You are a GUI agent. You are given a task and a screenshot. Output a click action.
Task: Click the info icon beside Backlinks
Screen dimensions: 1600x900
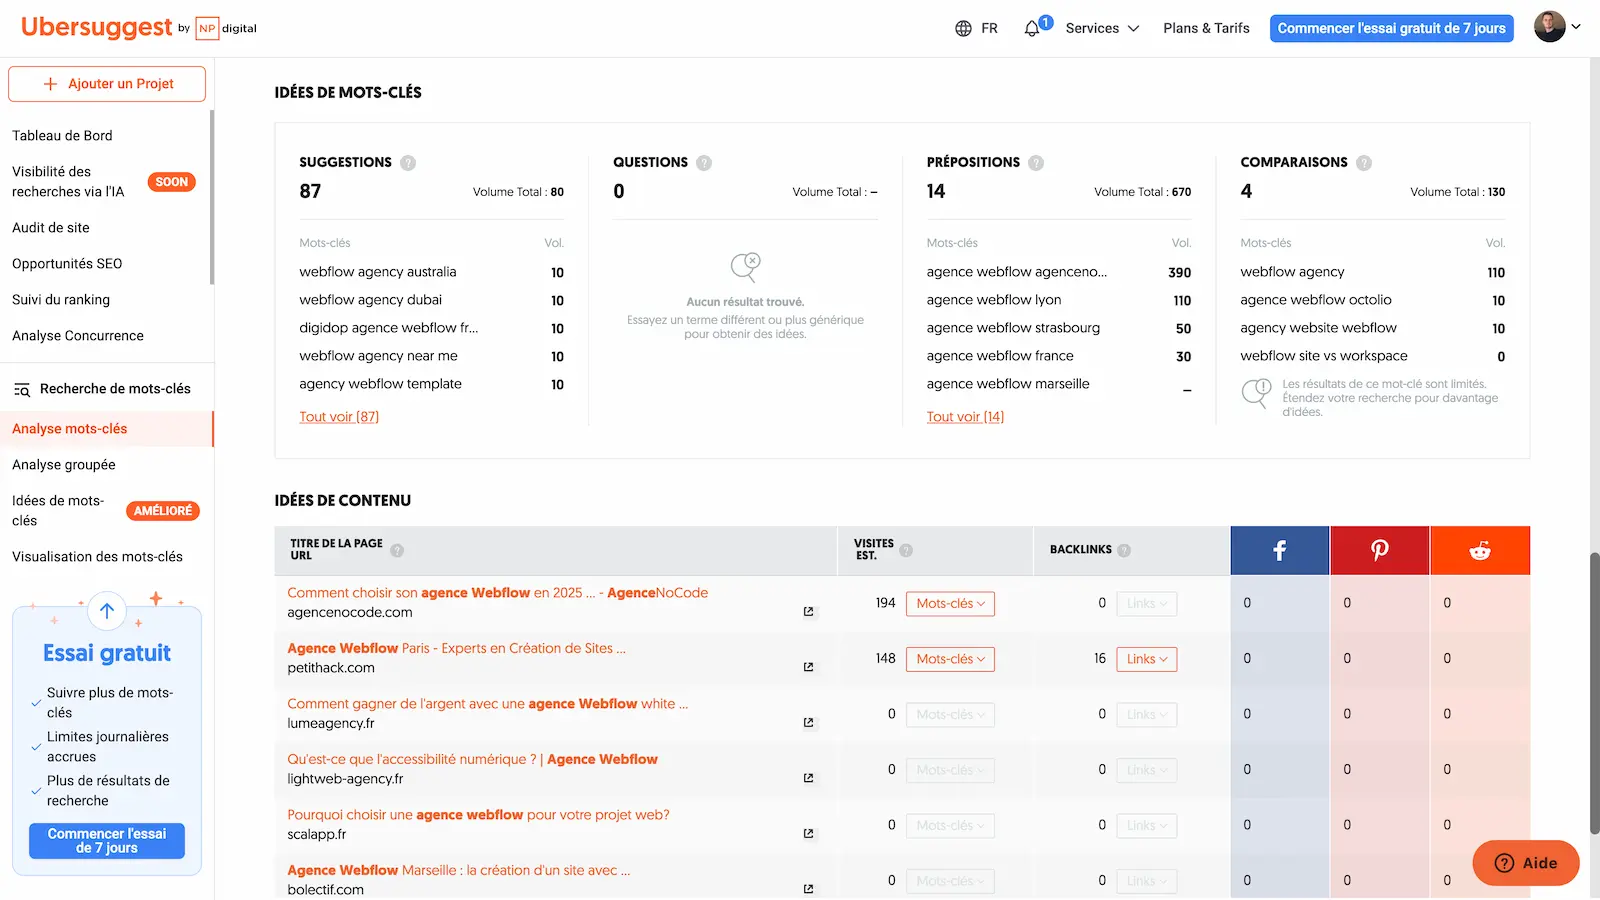[1124, 550]
